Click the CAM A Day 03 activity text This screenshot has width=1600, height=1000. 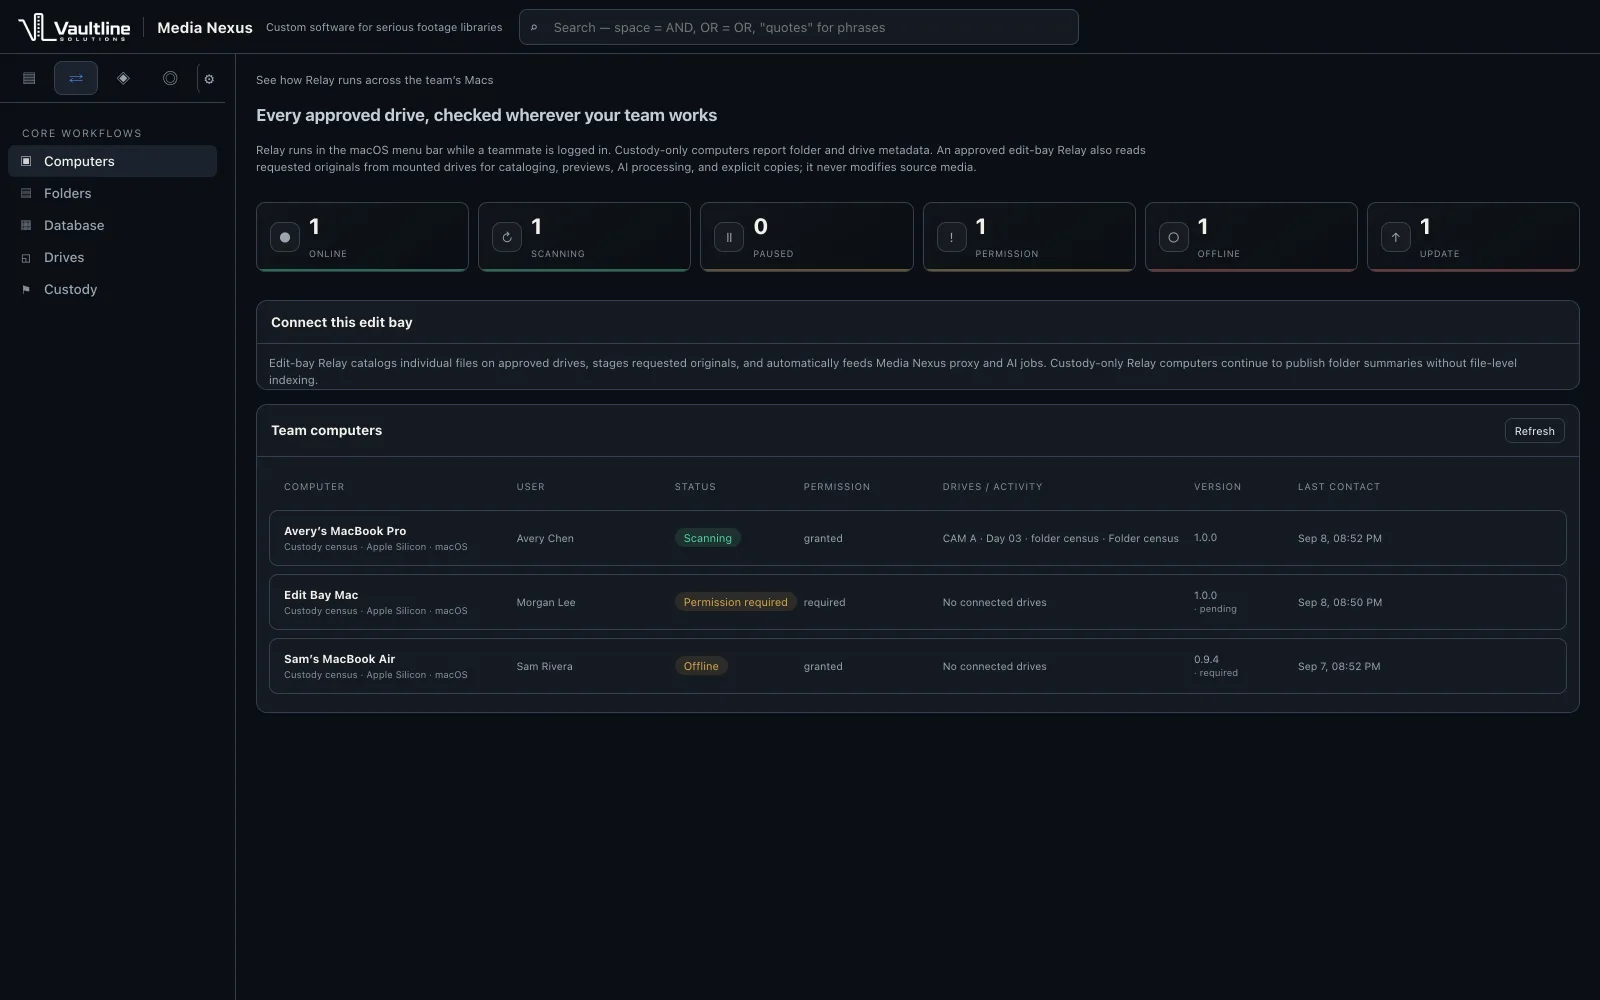(x=1060, y=538)
